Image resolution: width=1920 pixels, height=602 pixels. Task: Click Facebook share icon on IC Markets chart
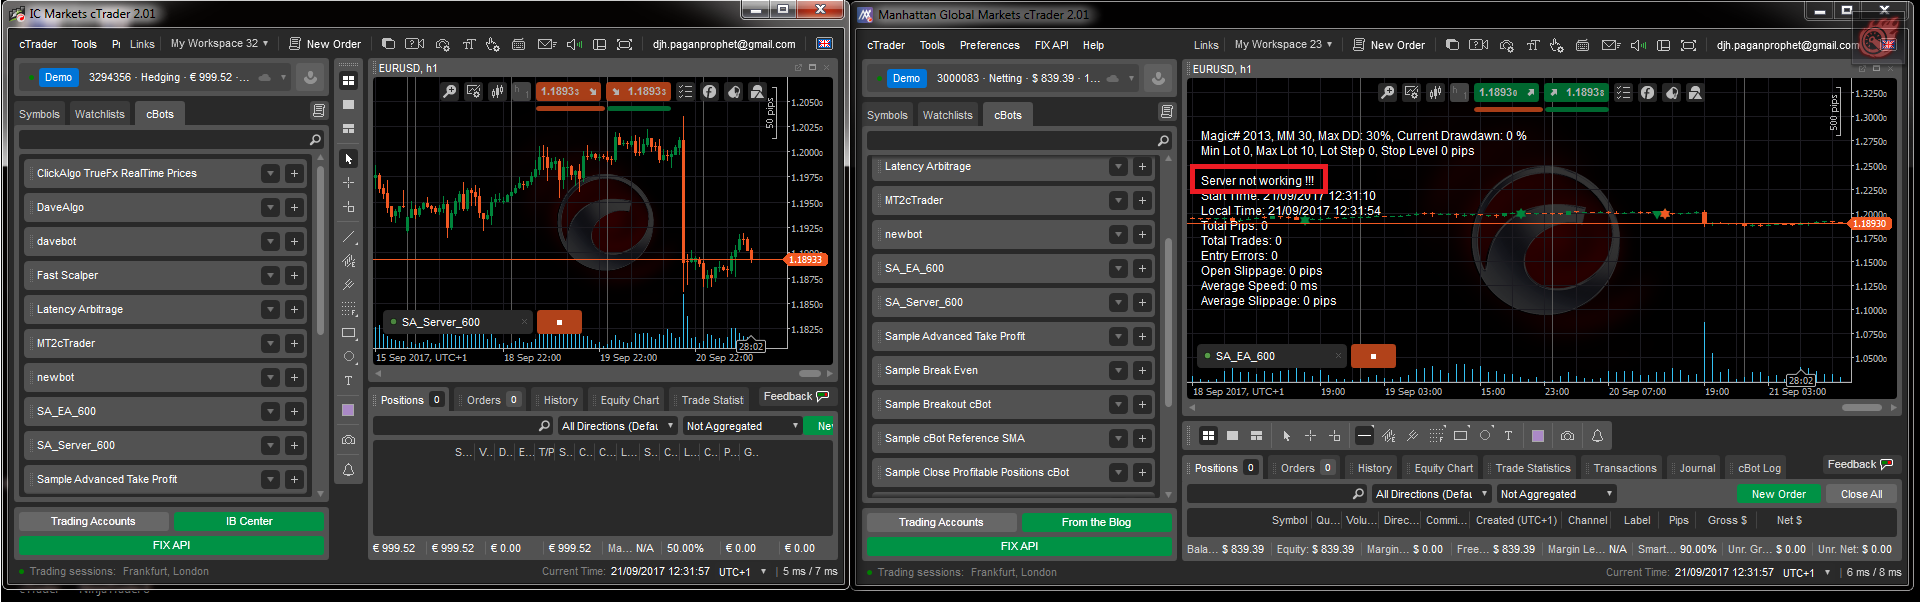(x=709, y=92)
